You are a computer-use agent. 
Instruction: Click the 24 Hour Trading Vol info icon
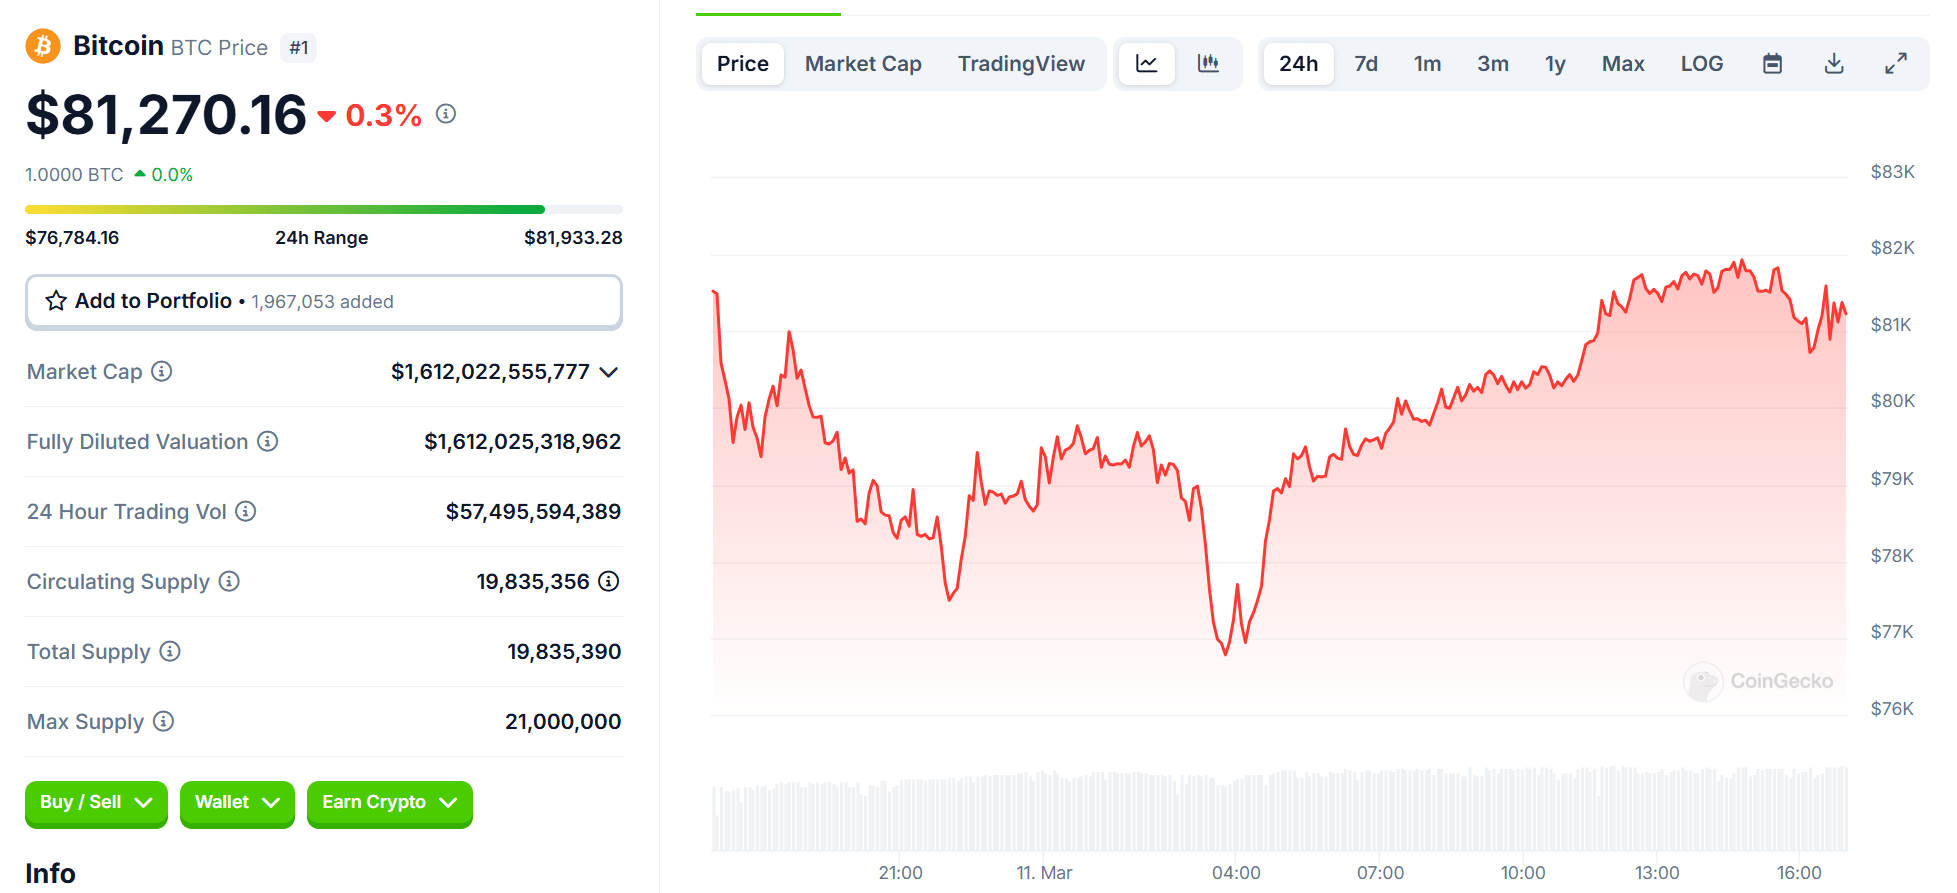(246, 511)
